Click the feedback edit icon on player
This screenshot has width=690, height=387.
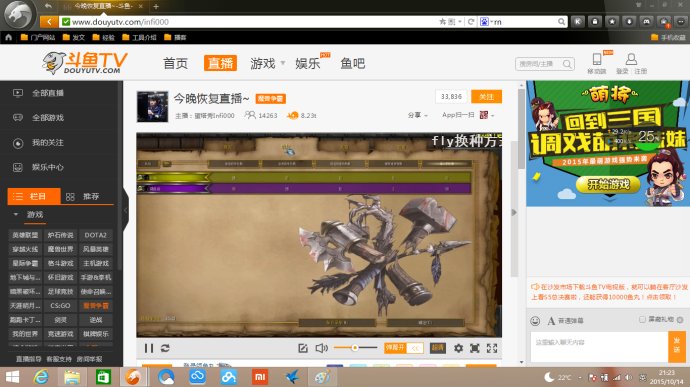[x=303, y=348]
